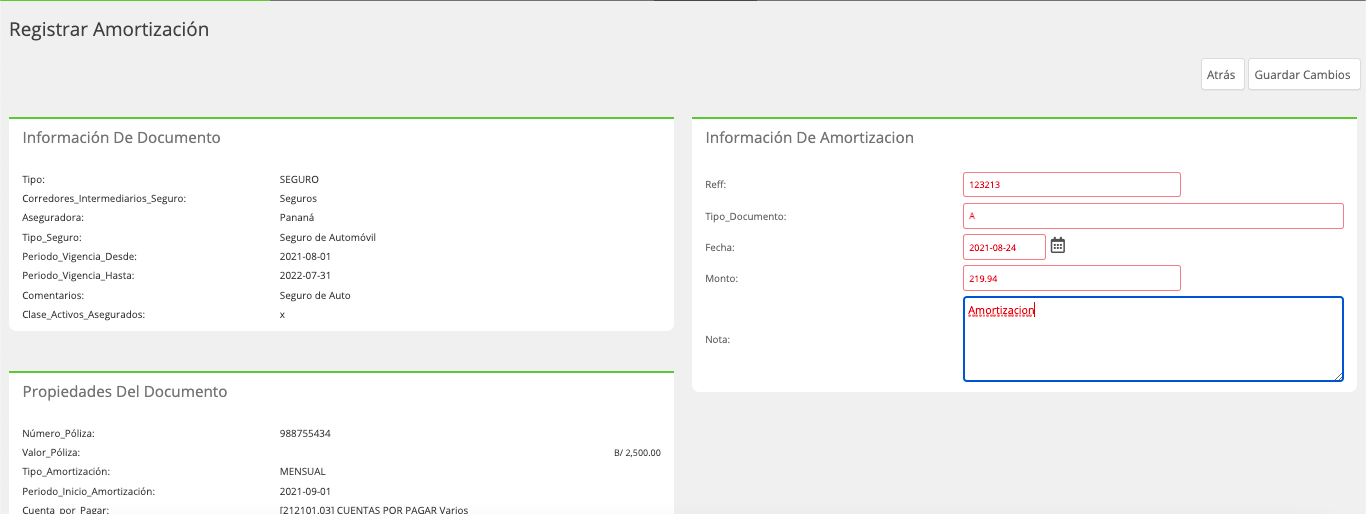Click the Información De Documento heading

[x=121, y=137]
